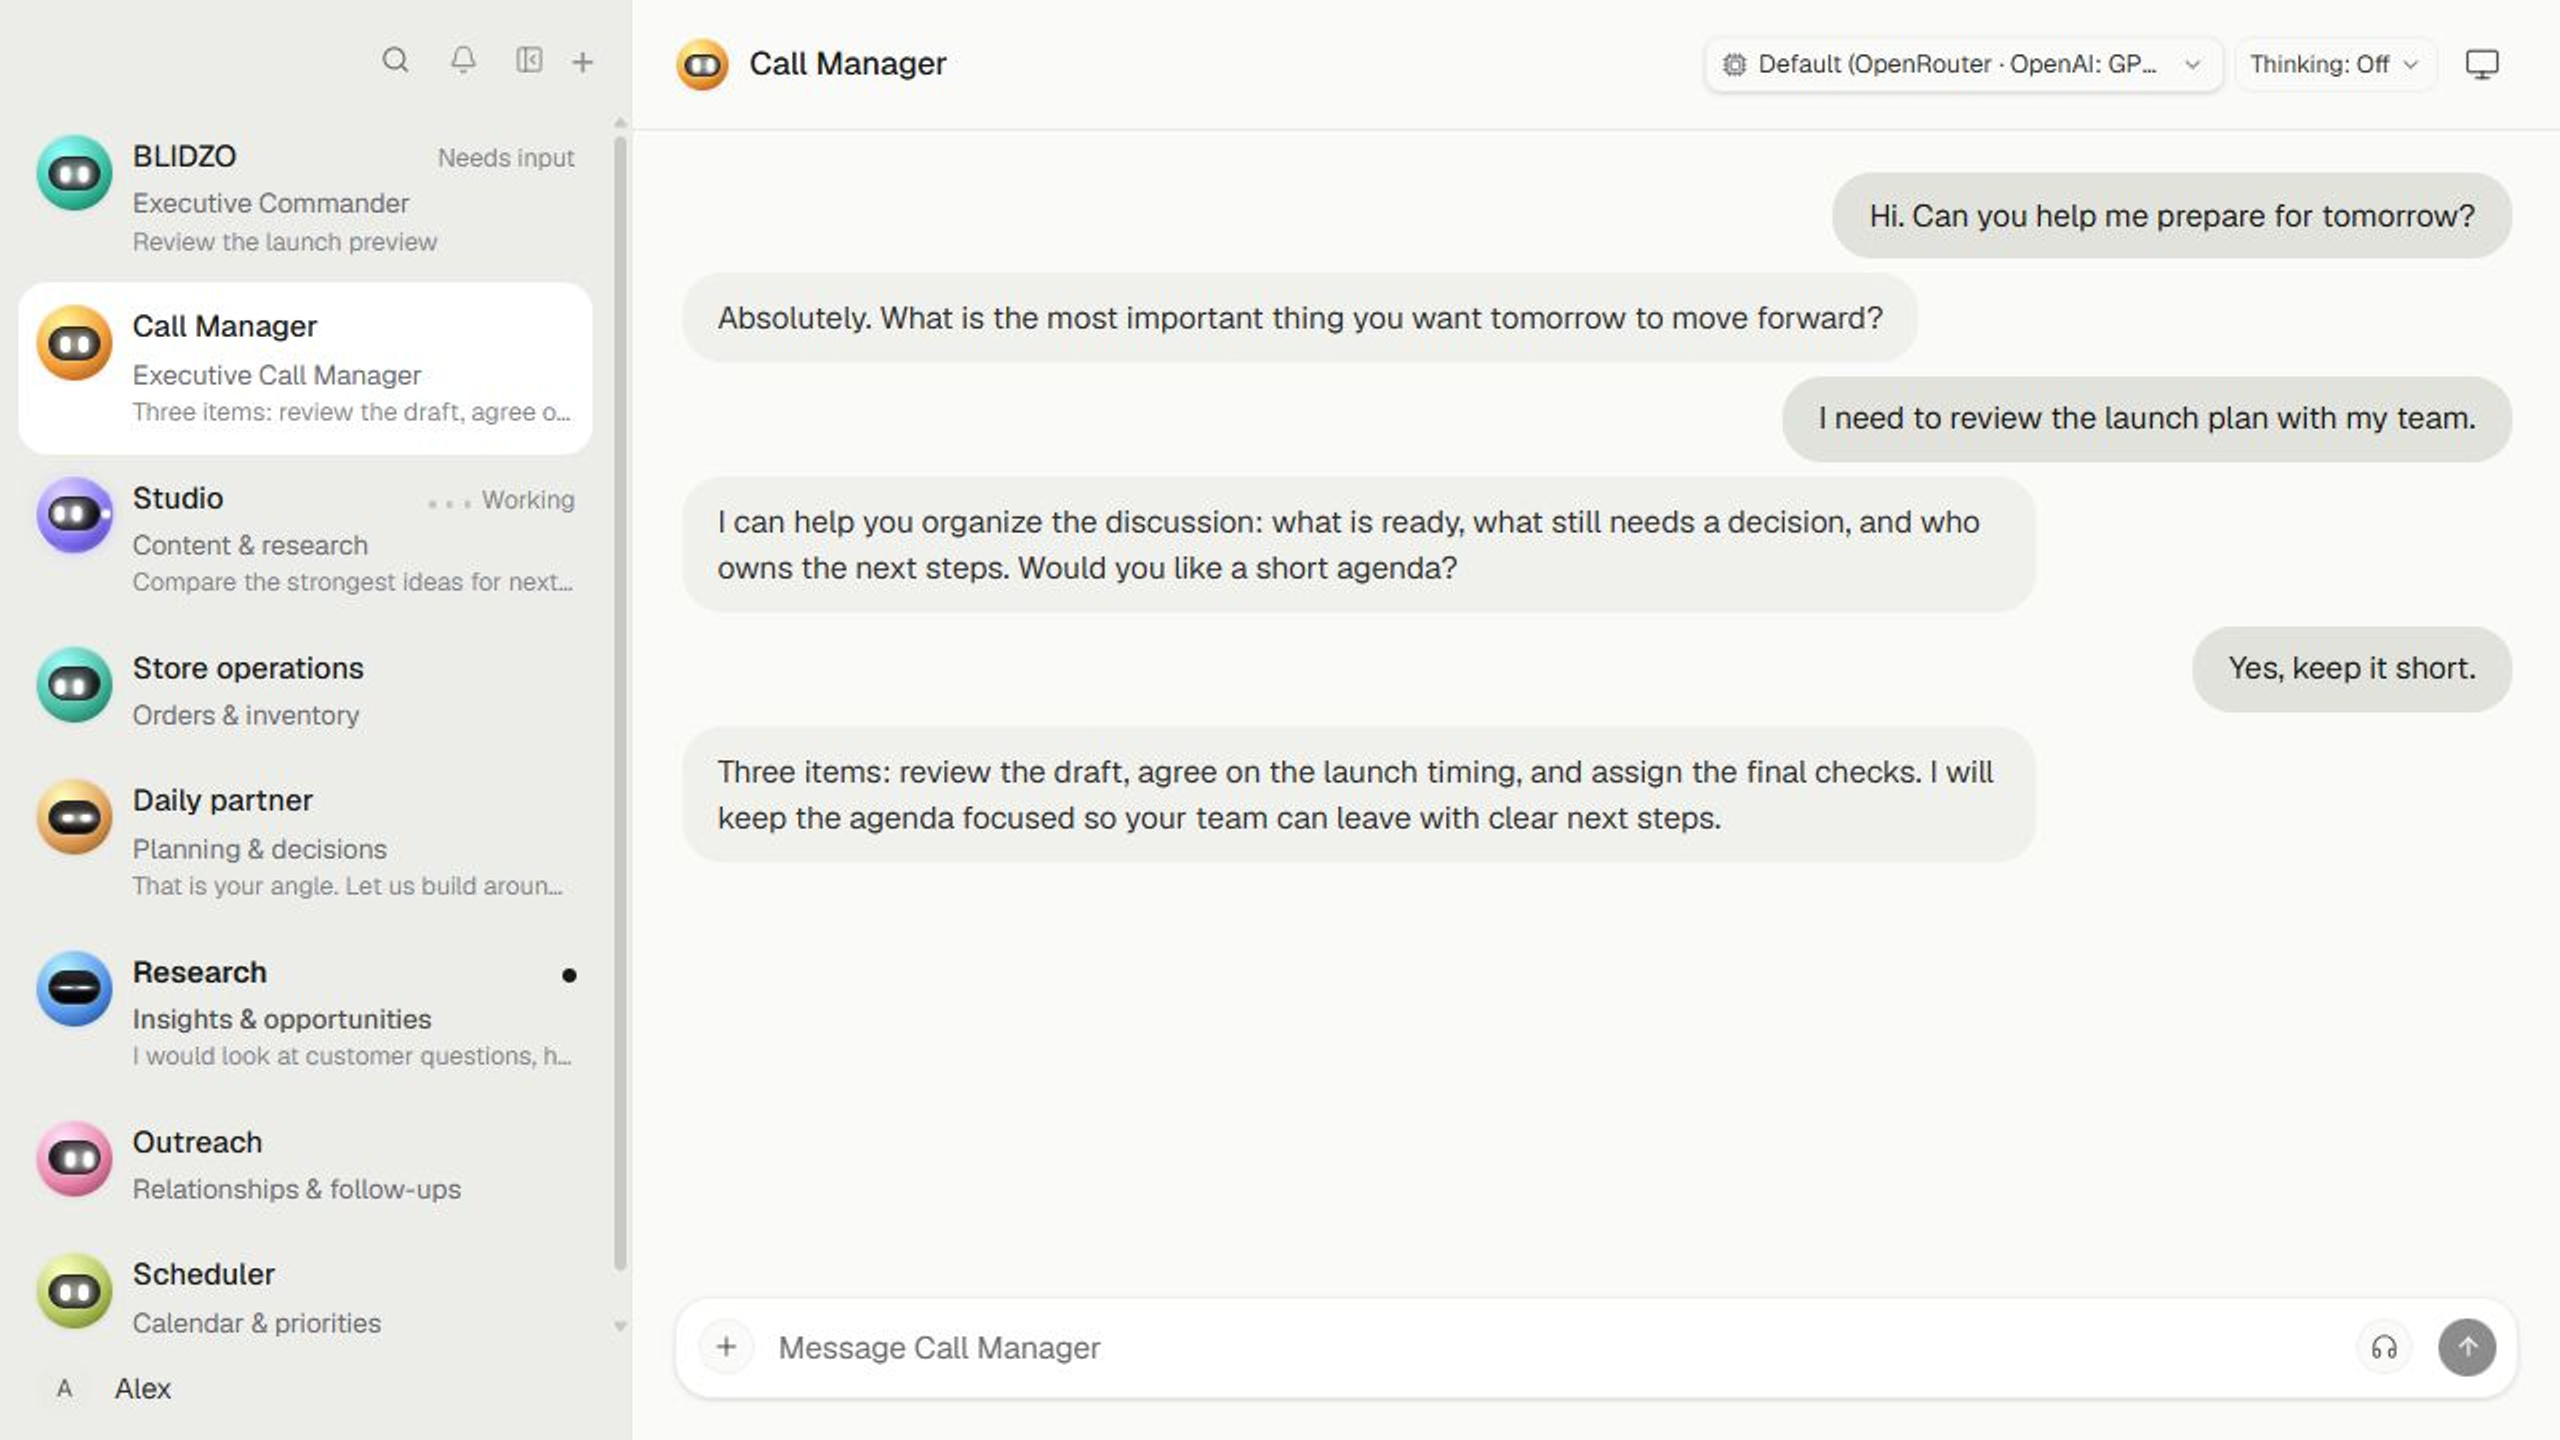The width and height of the screenshot is (2560, 1440).
Task: Click "I need to review the launch plan" message
Action: click(2147, 418)
